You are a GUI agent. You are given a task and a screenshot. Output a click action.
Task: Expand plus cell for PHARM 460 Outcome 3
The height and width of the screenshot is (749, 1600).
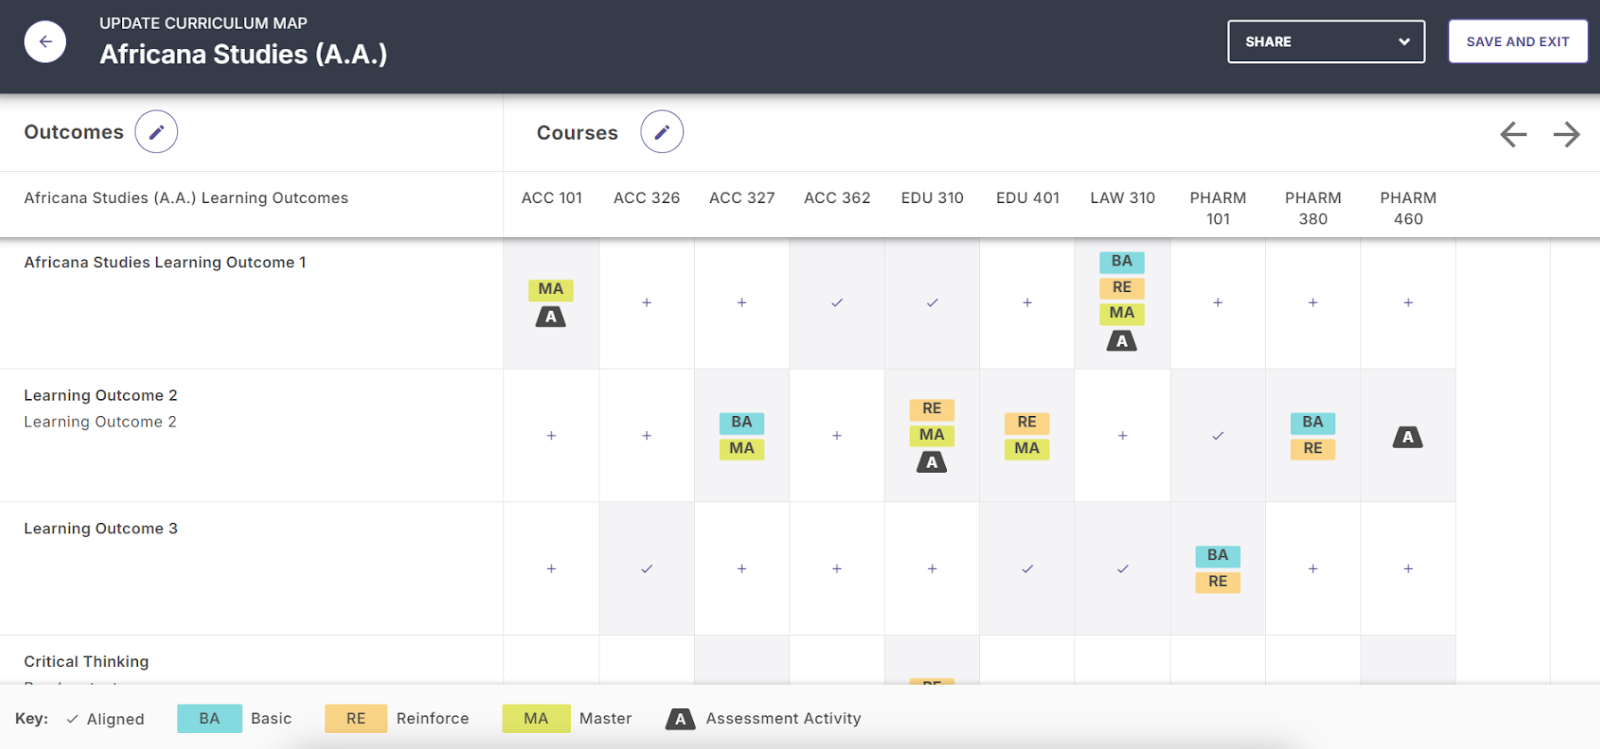pos(1407,569)
